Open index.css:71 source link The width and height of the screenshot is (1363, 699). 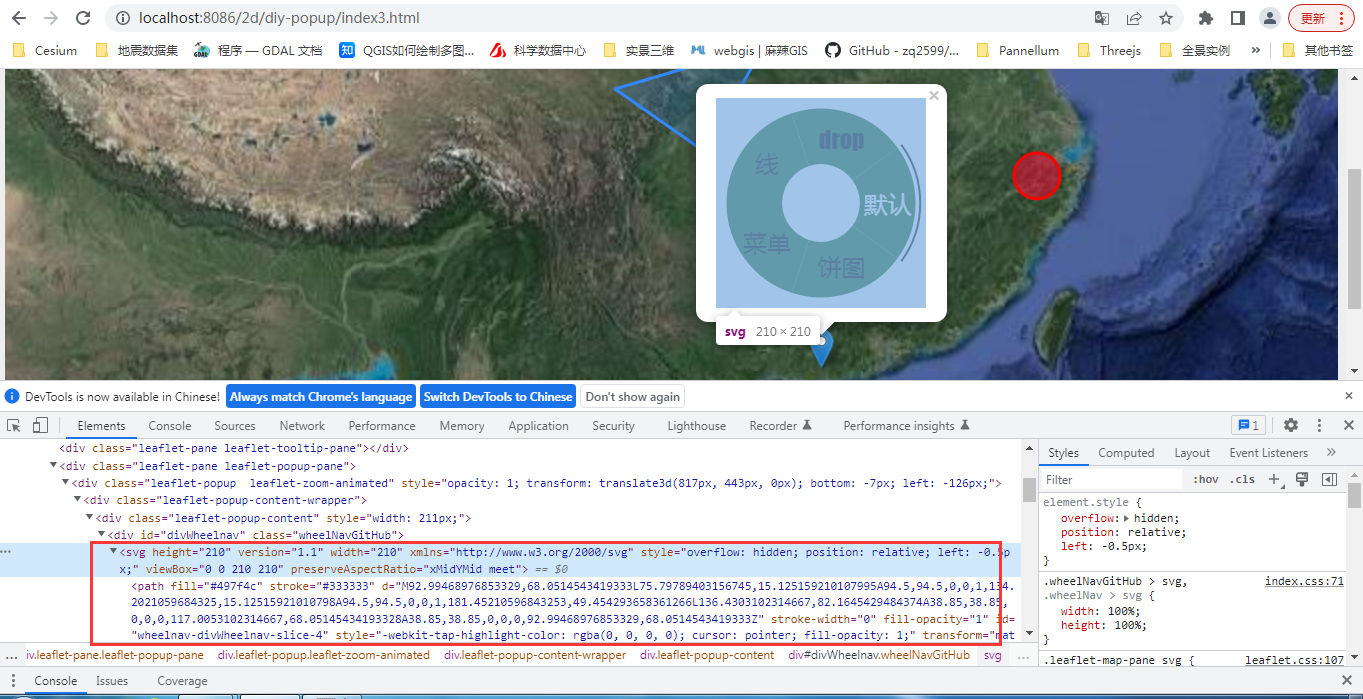click(x=1304, y=581)
